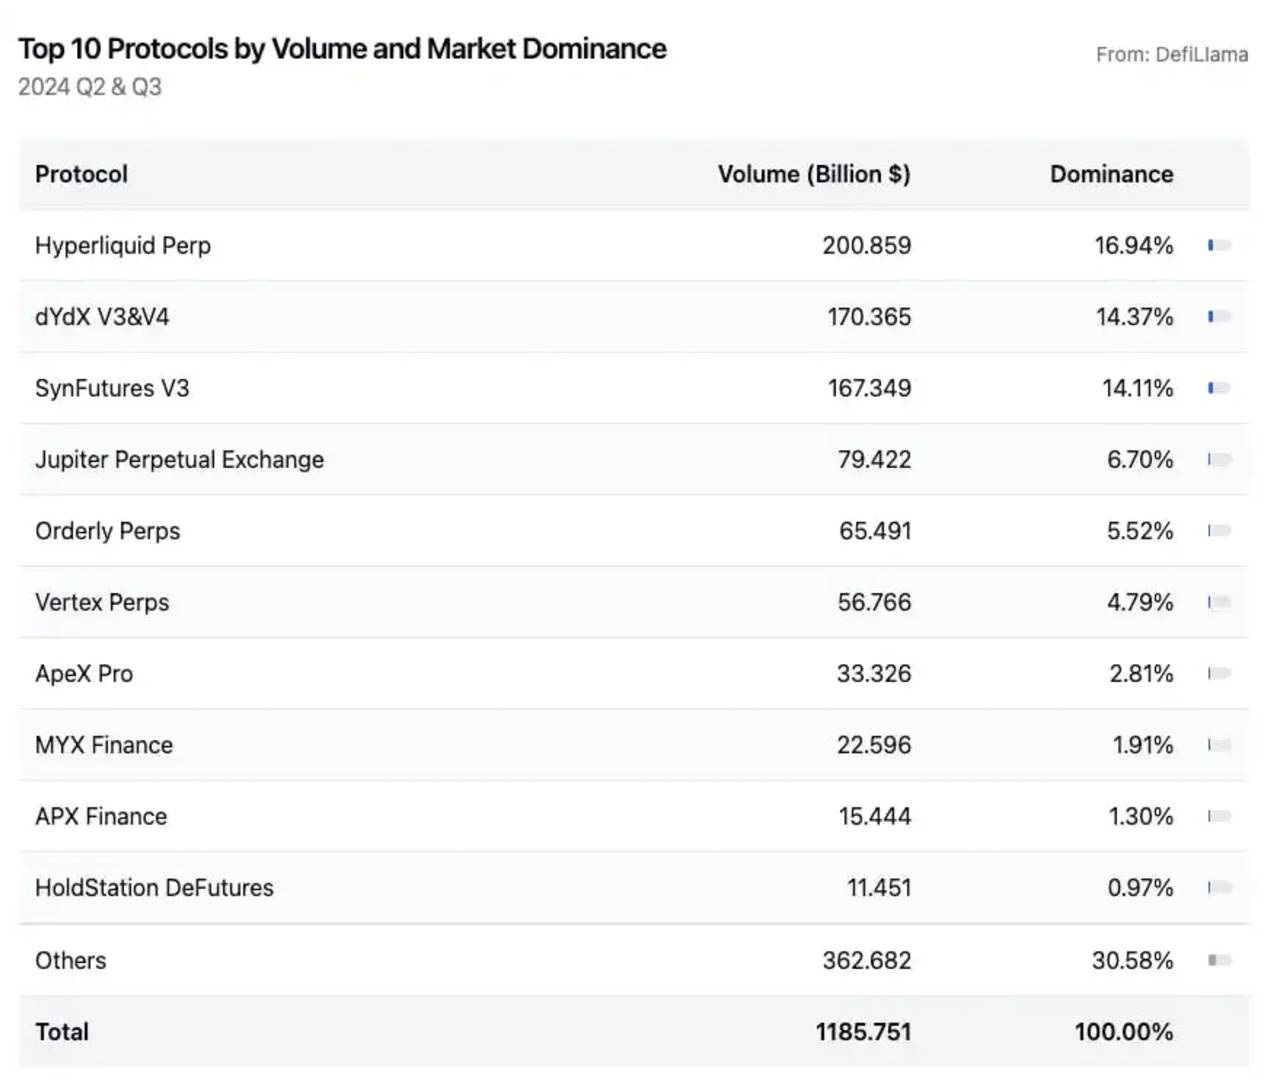Click the Jupiter Perpetual Exchange dominance bar

pyautogui.click(x=1218, y=460)
